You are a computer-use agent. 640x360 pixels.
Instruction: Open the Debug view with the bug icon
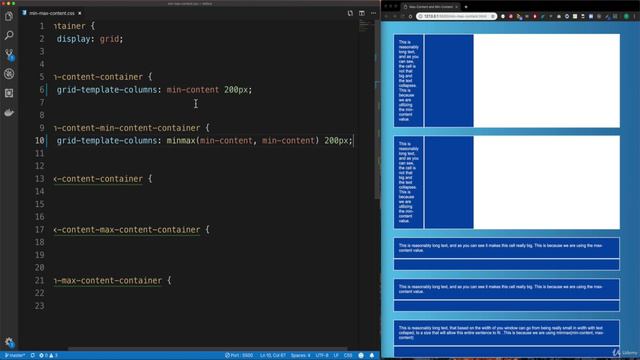[x=9, y=74]
